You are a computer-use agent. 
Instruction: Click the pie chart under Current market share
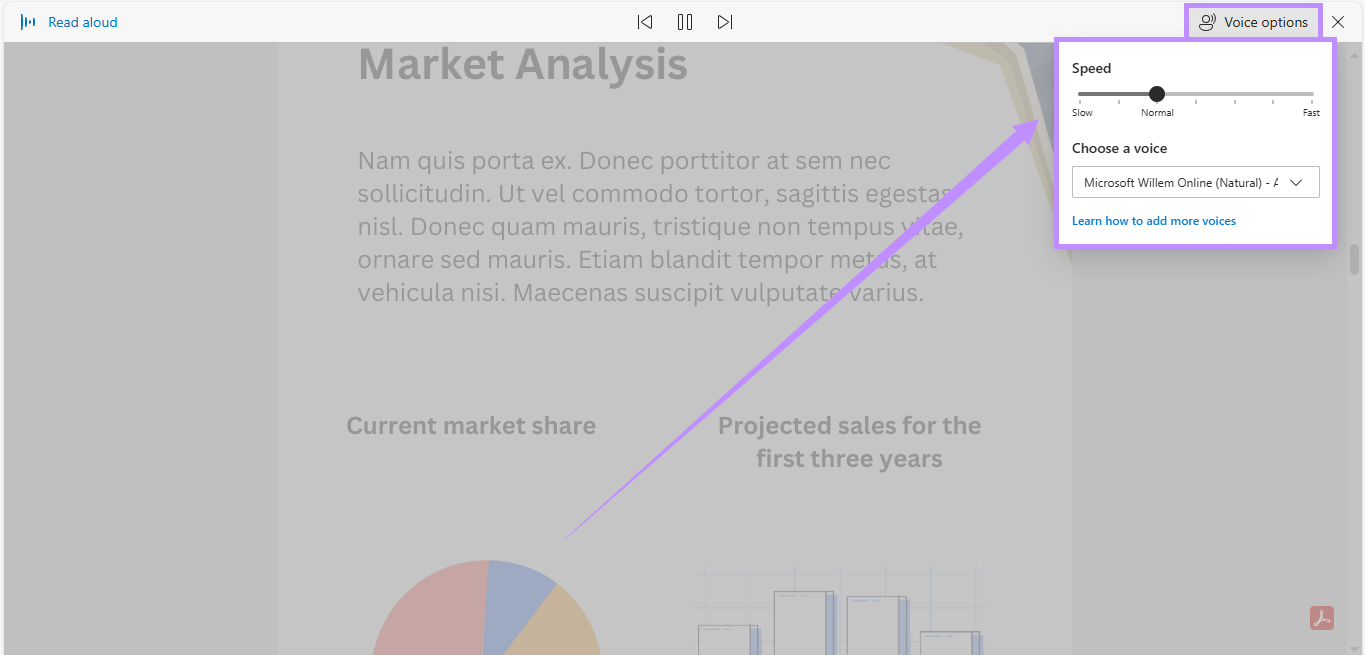[x=487, y=607]
